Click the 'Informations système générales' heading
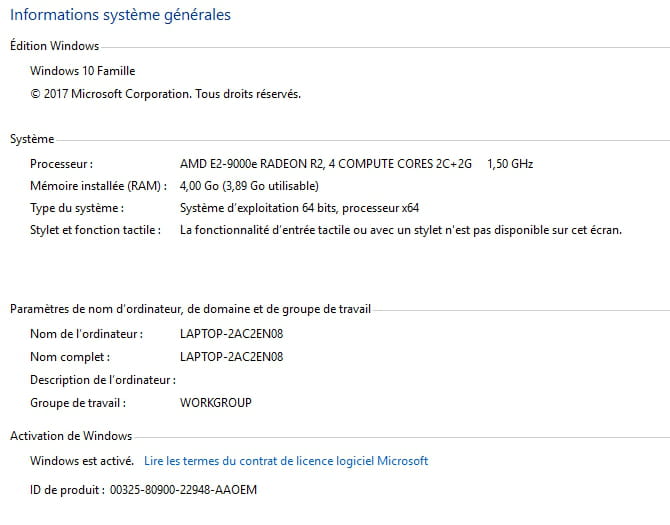Screen dimensions: 670x525 pyautogui.click(x=120, y=15)
